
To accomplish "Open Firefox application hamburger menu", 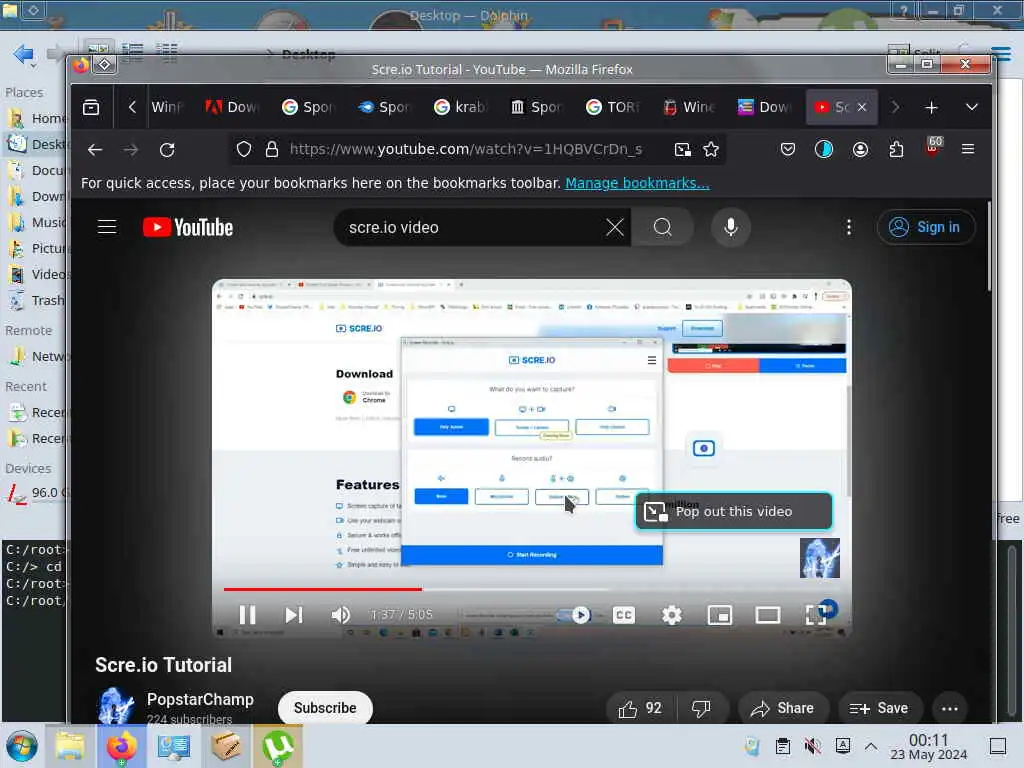I will 968,150.
